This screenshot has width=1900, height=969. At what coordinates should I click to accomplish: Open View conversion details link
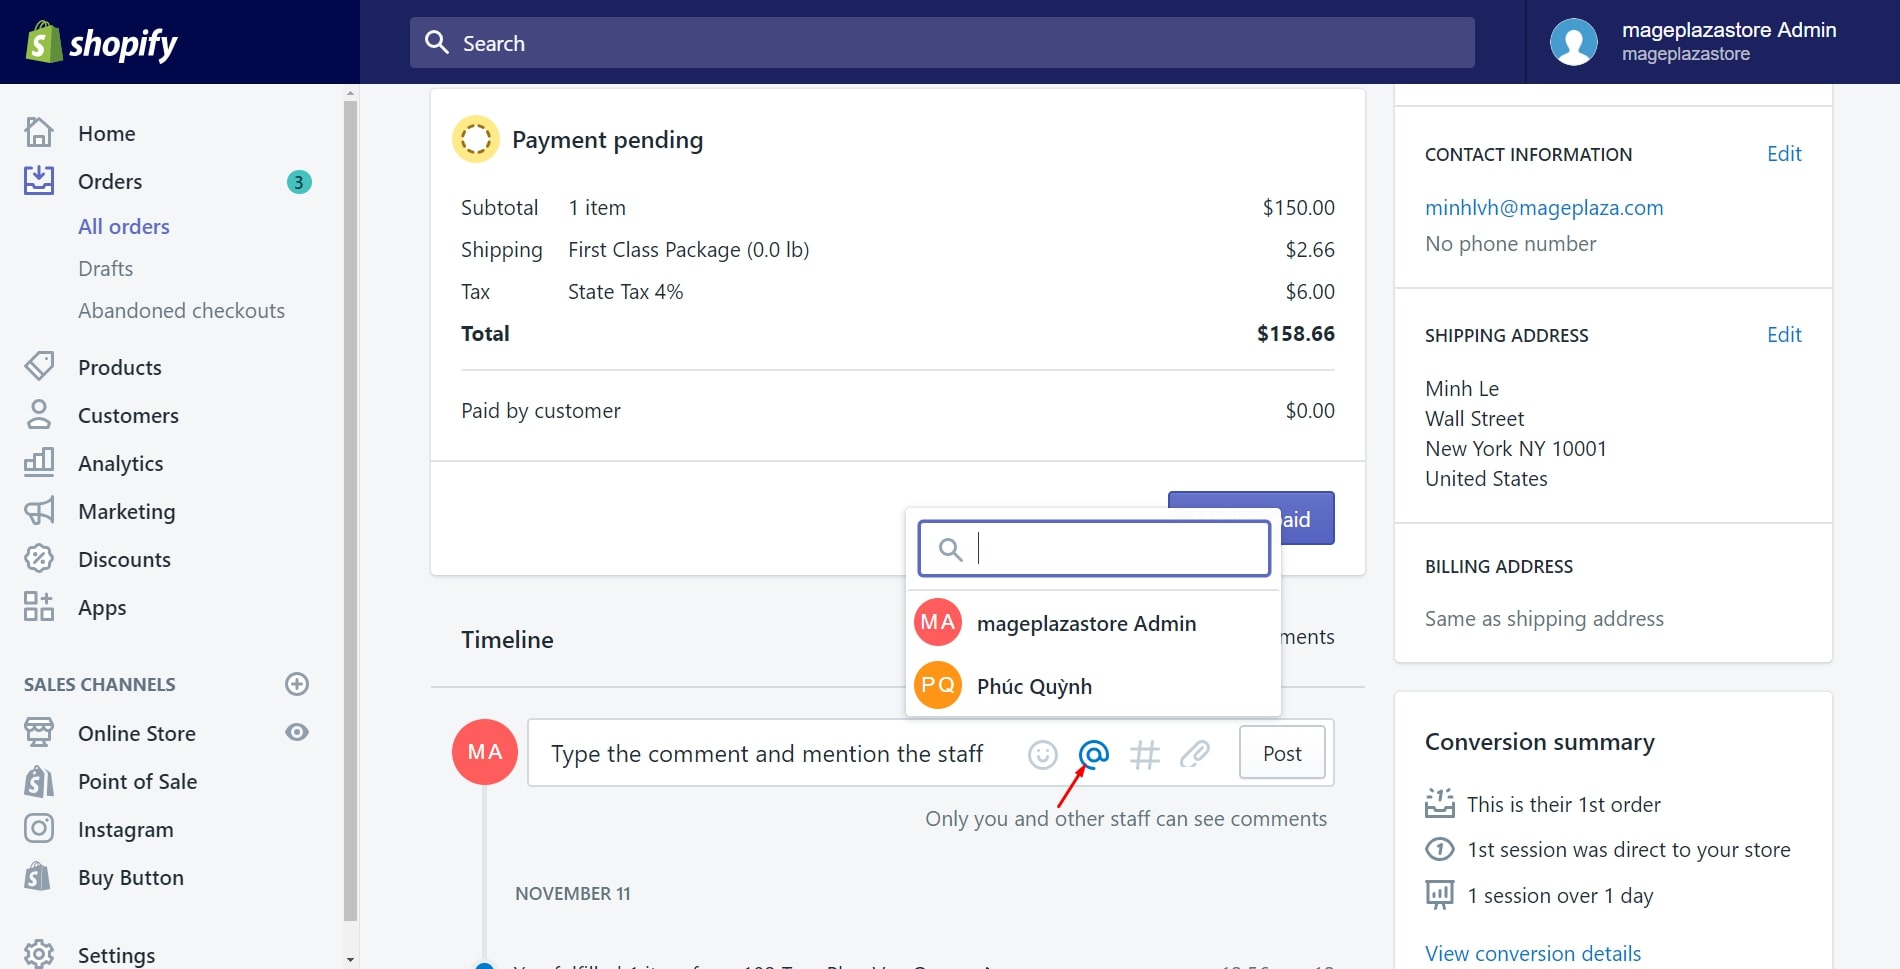(x=1532, y=953)
